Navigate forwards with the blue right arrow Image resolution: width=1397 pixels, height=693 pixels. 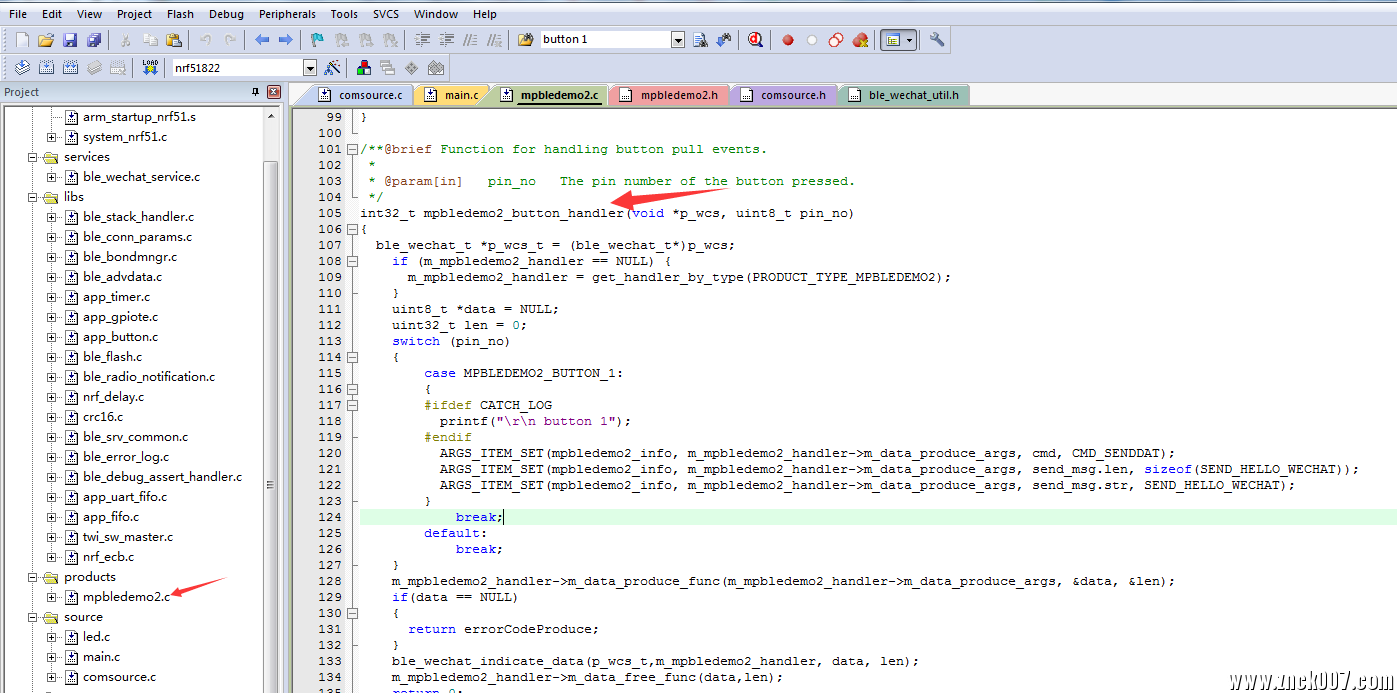point(286,40)
